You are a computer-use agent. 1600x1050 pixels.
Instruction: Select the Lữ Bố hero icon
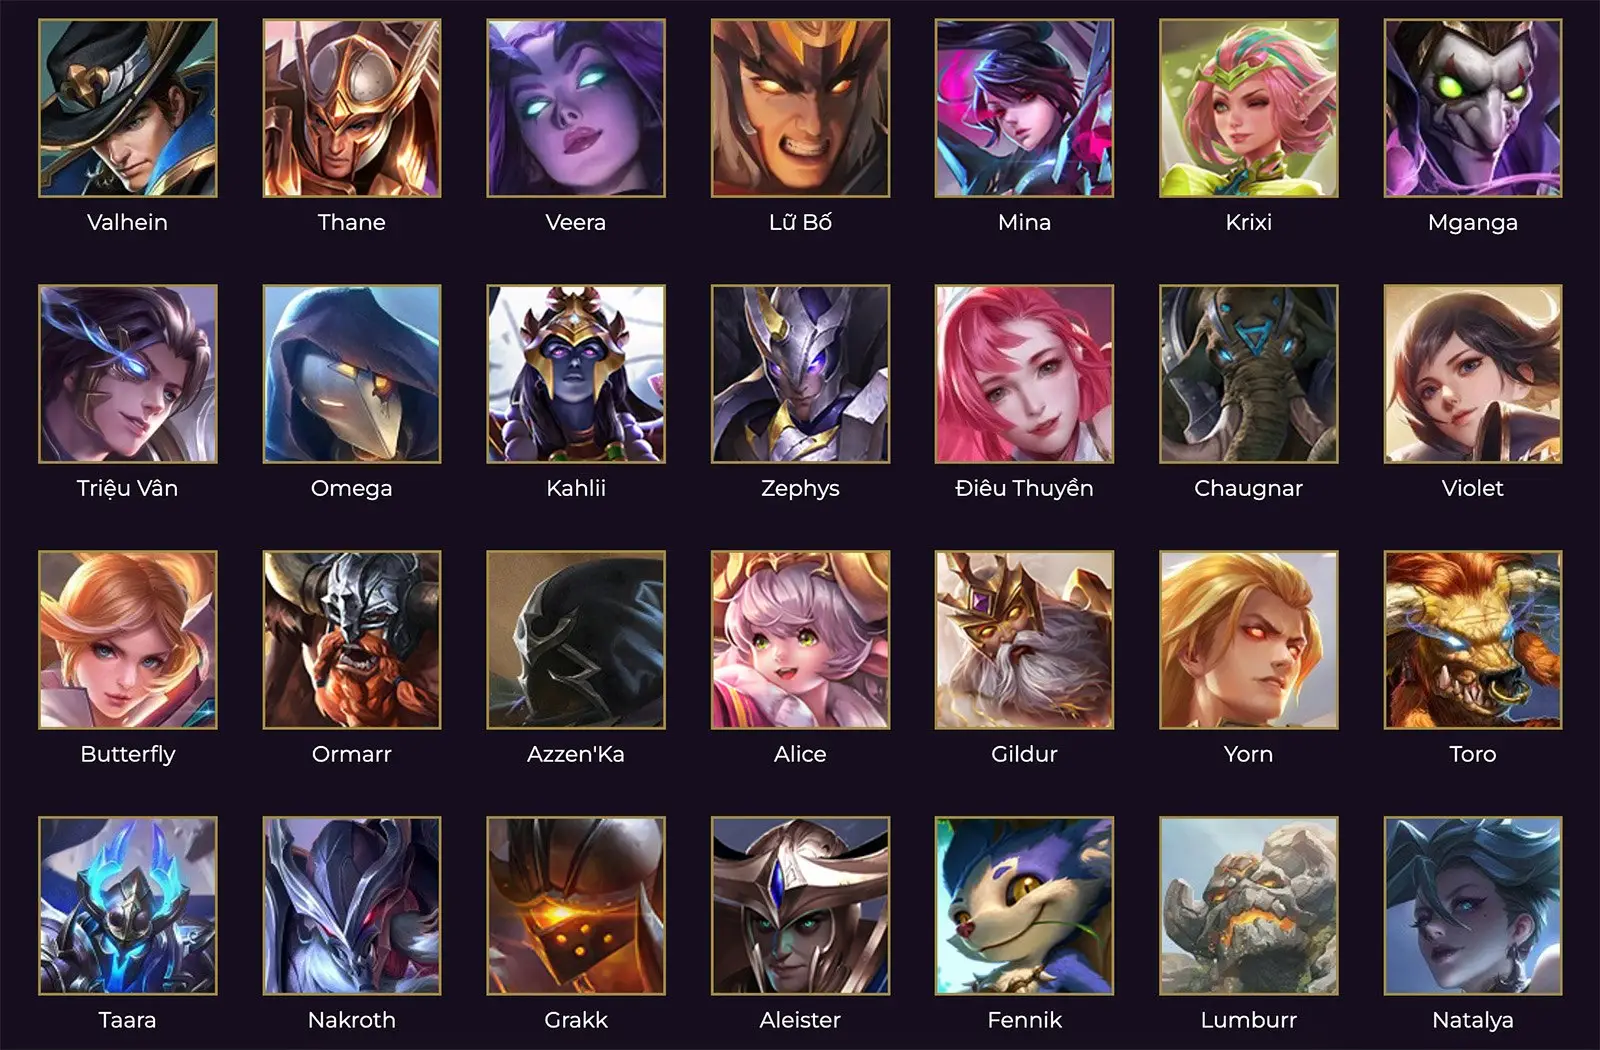[800, 108]
